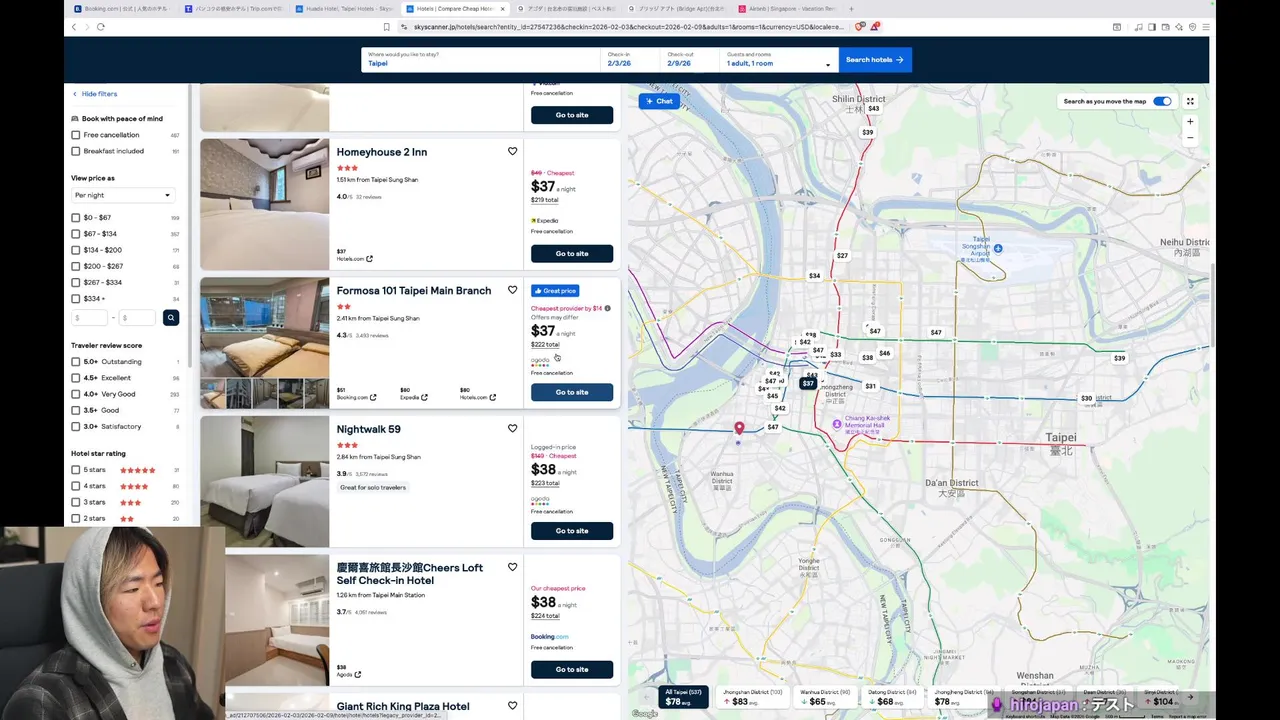Switch to Booking.com browser tab
1280x720 pixels.
click(x=124, y=8)
